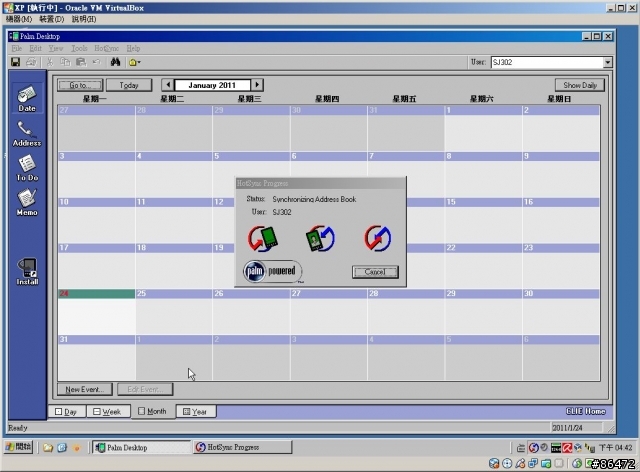Image resolution: width=640 pixels, height=472 pixels.
Task: Open the VirtualBox 說明(H) menu
Action: (x=84, y=19)
